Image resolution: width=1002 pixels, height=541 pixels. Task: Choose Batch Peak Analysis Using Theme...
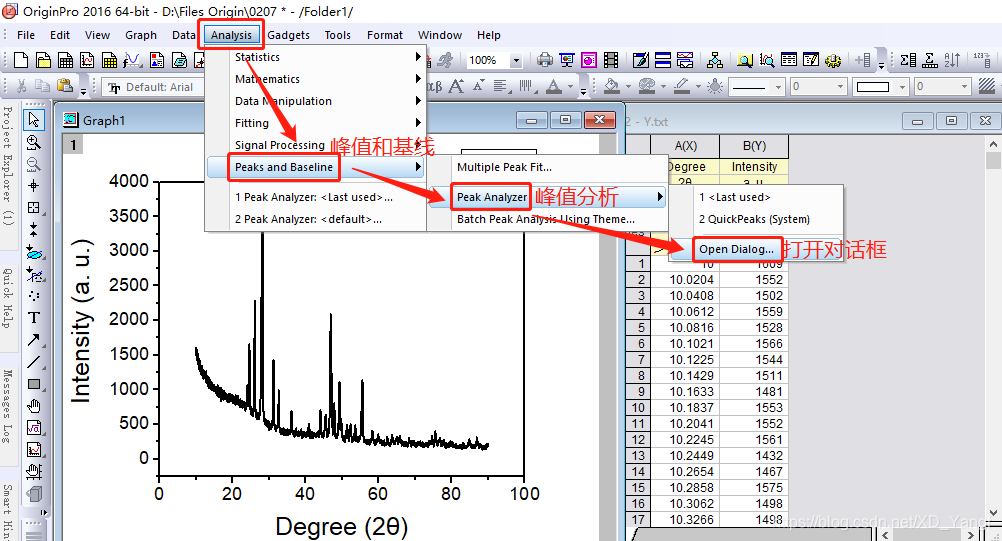(546, 219)
